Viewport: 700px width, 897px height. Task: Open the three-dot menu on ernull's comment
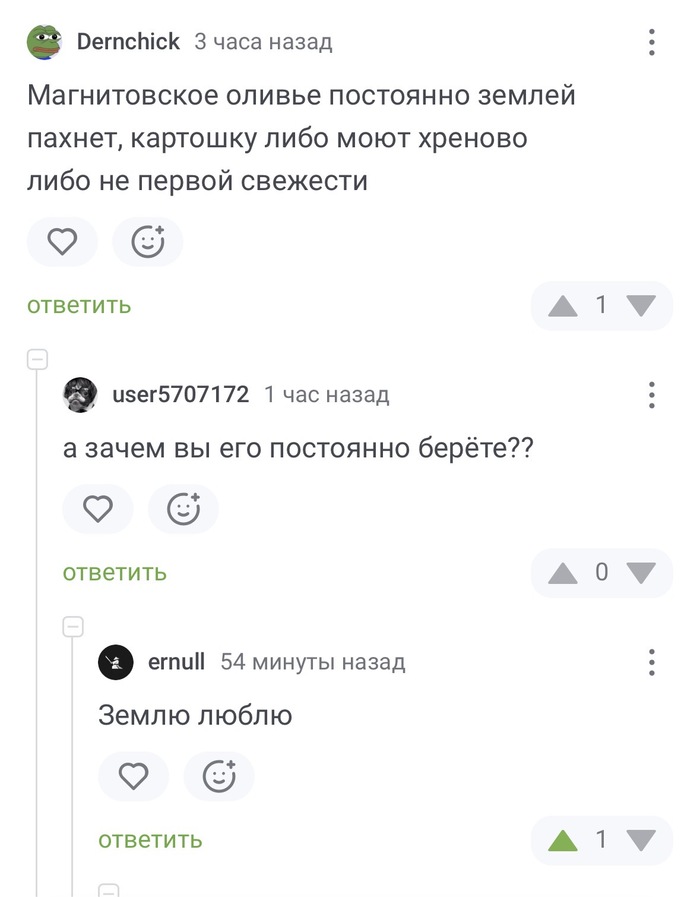[652, 661]
